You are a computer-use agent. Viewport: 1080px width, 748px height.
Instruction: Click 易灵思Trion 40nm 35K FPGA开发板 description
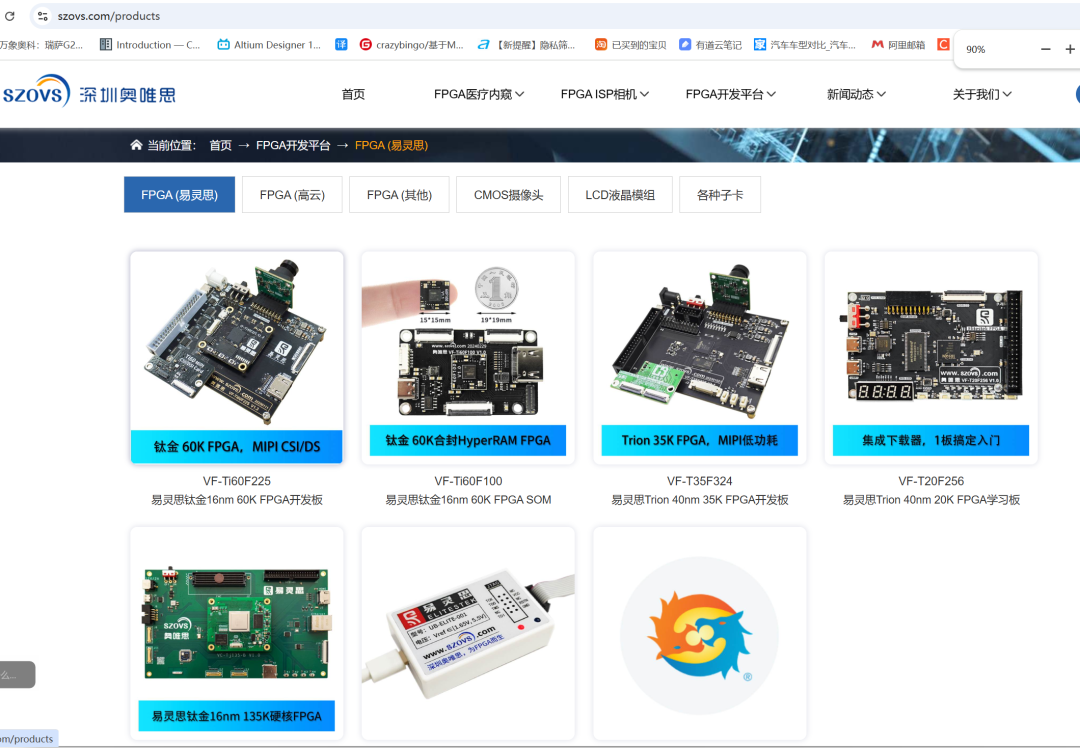pos(700,499)
